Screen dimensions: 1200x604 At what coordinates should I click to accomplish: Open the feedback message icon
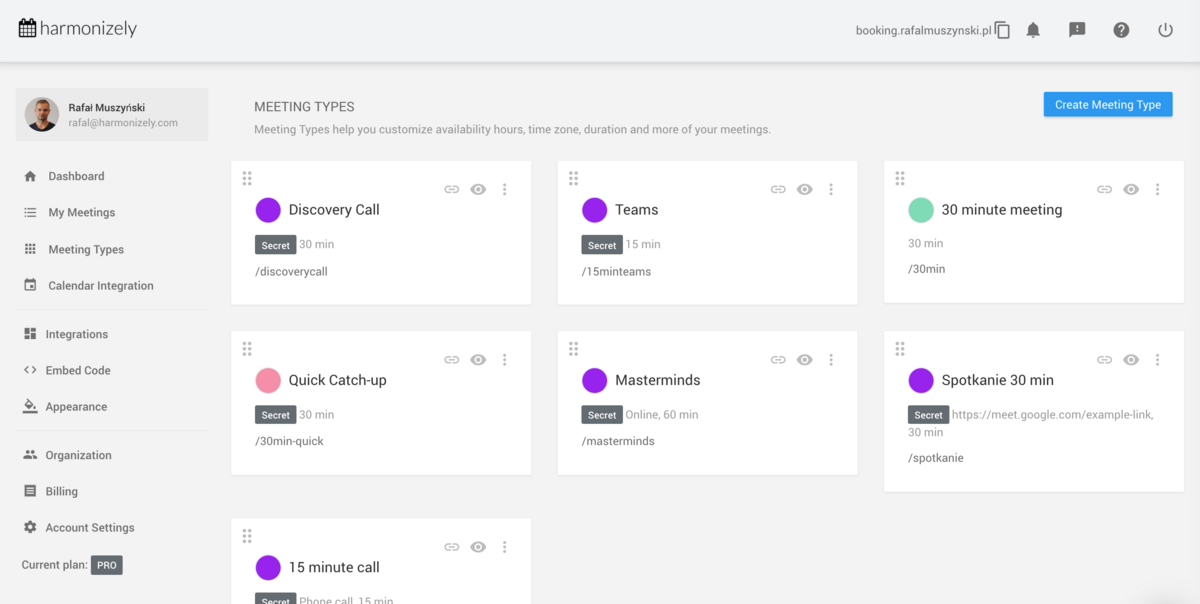(1077, 30)
